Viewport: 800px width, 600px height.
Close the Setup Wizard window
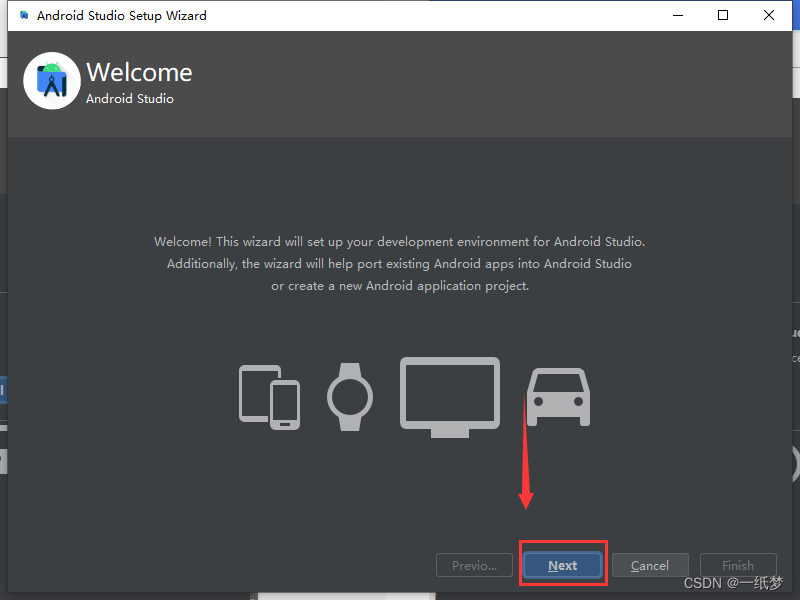(x=769, y=15)
